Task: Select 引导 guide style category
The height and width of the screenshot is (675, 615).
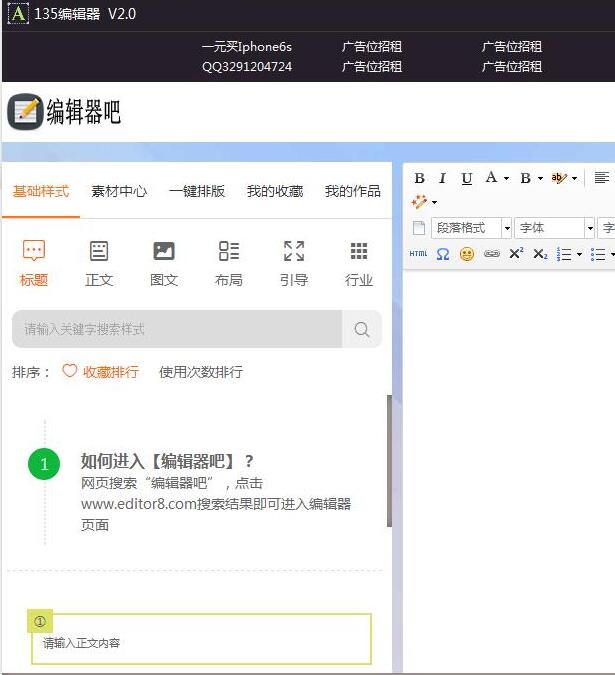Action: (x=294, y=263)
